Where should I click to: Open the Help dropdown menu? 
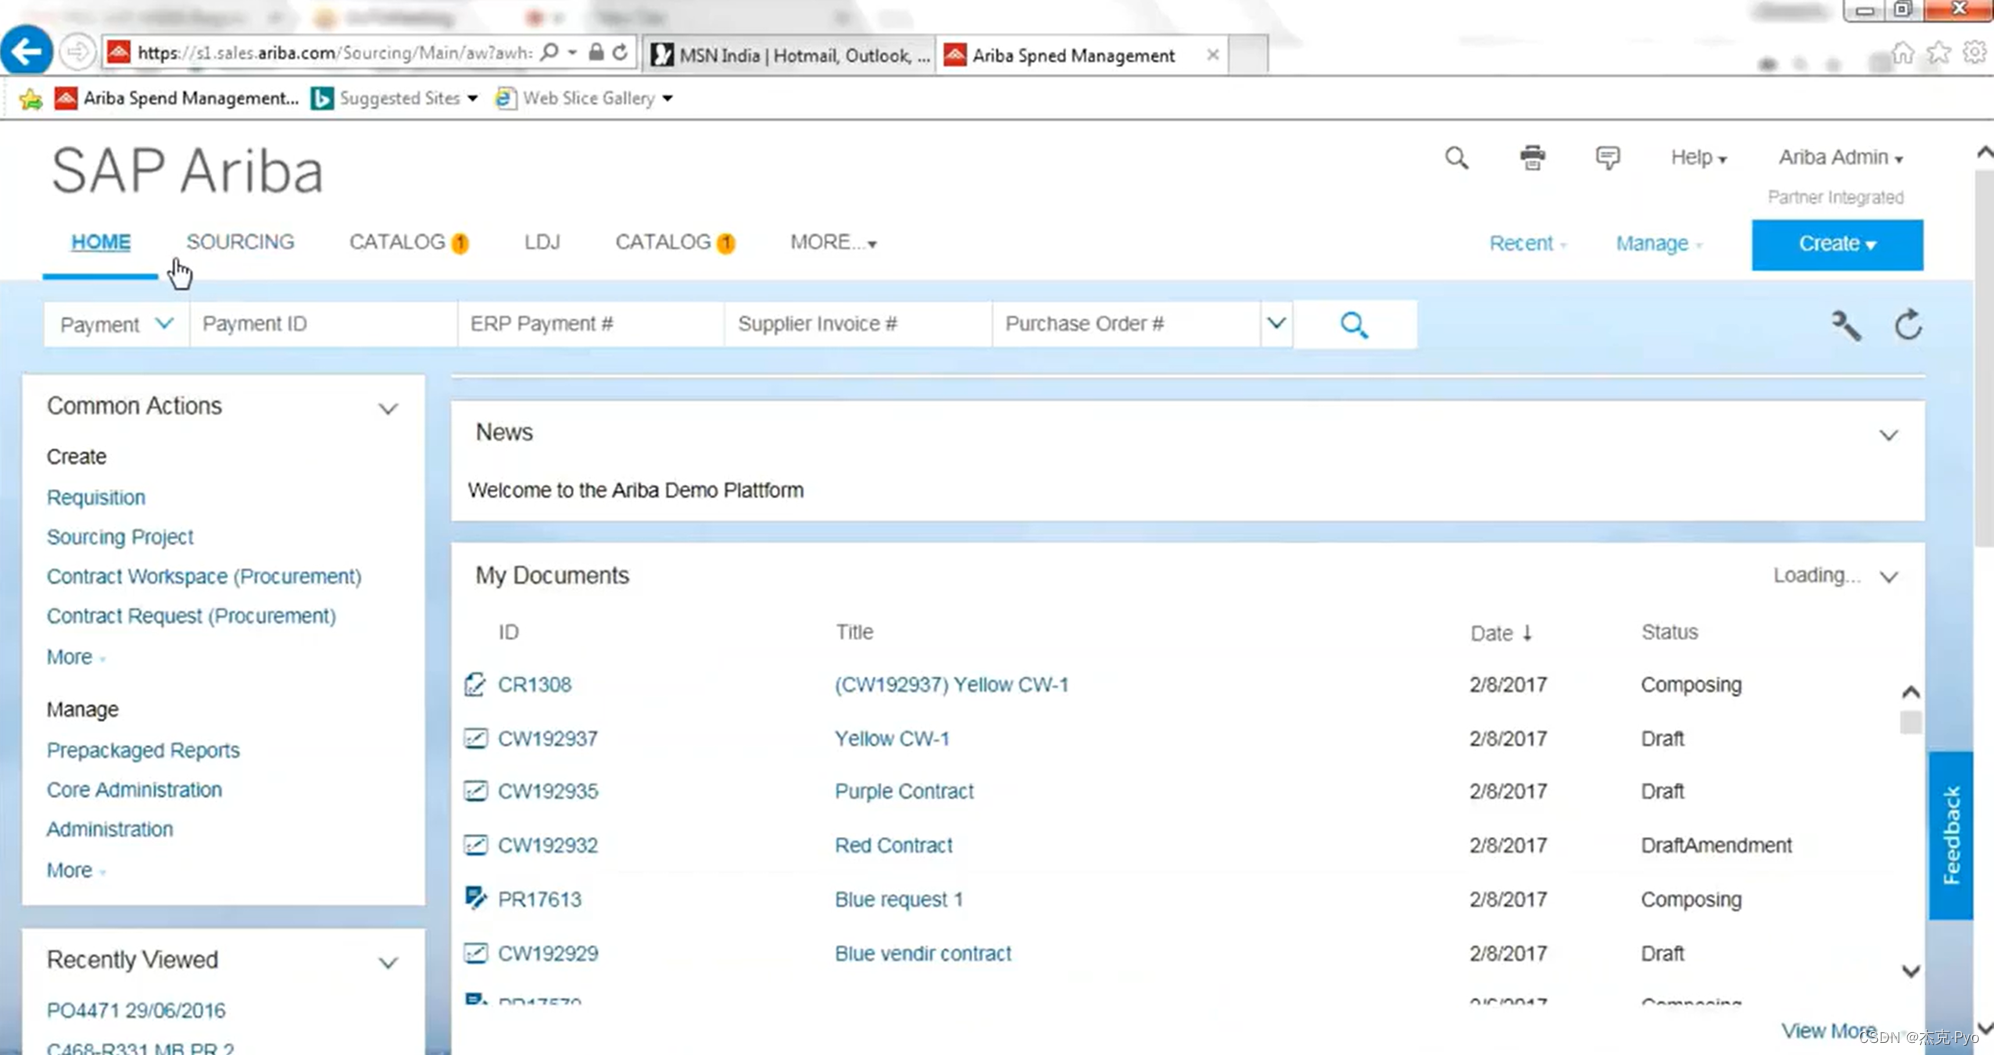point(1698,158)
